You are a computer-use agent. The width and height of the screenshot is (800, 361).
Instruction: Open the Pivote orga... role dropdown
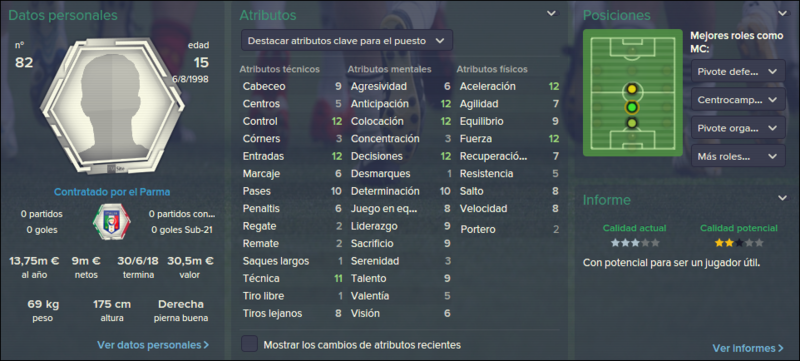click(x=738, y=128)
